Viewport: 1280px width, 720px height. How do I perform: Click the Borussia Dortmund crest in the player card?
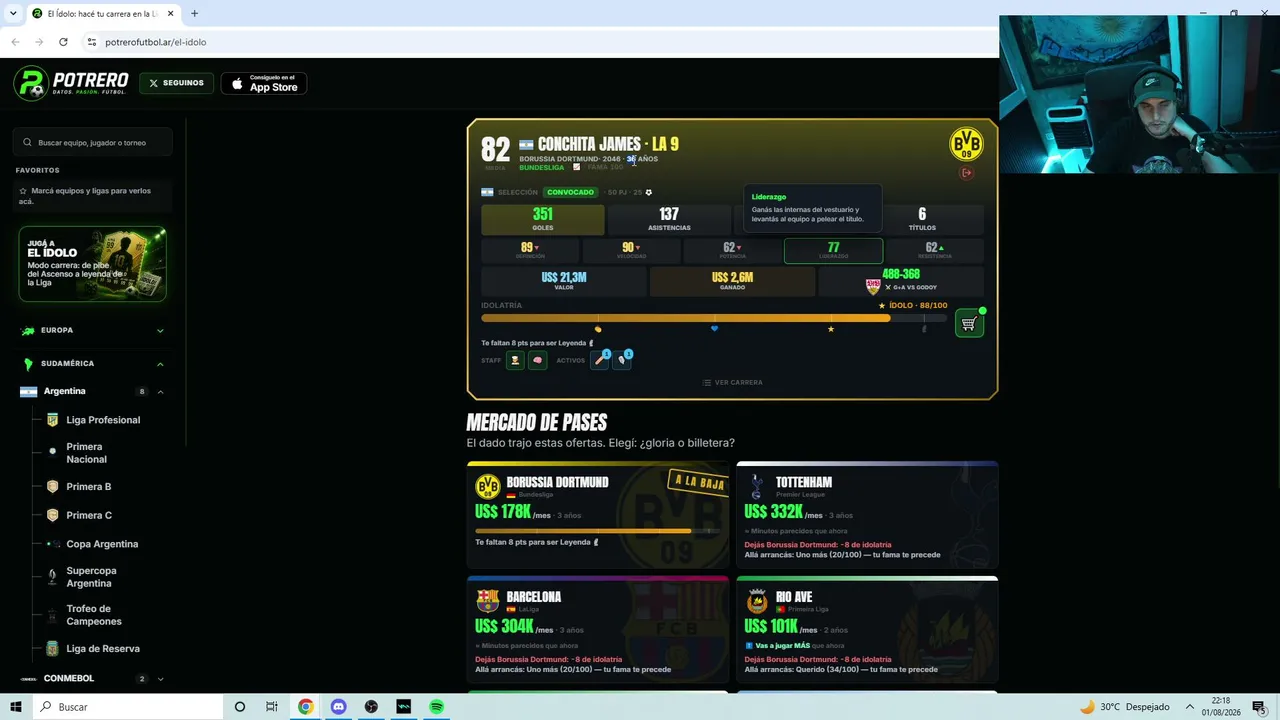point(966,145)
